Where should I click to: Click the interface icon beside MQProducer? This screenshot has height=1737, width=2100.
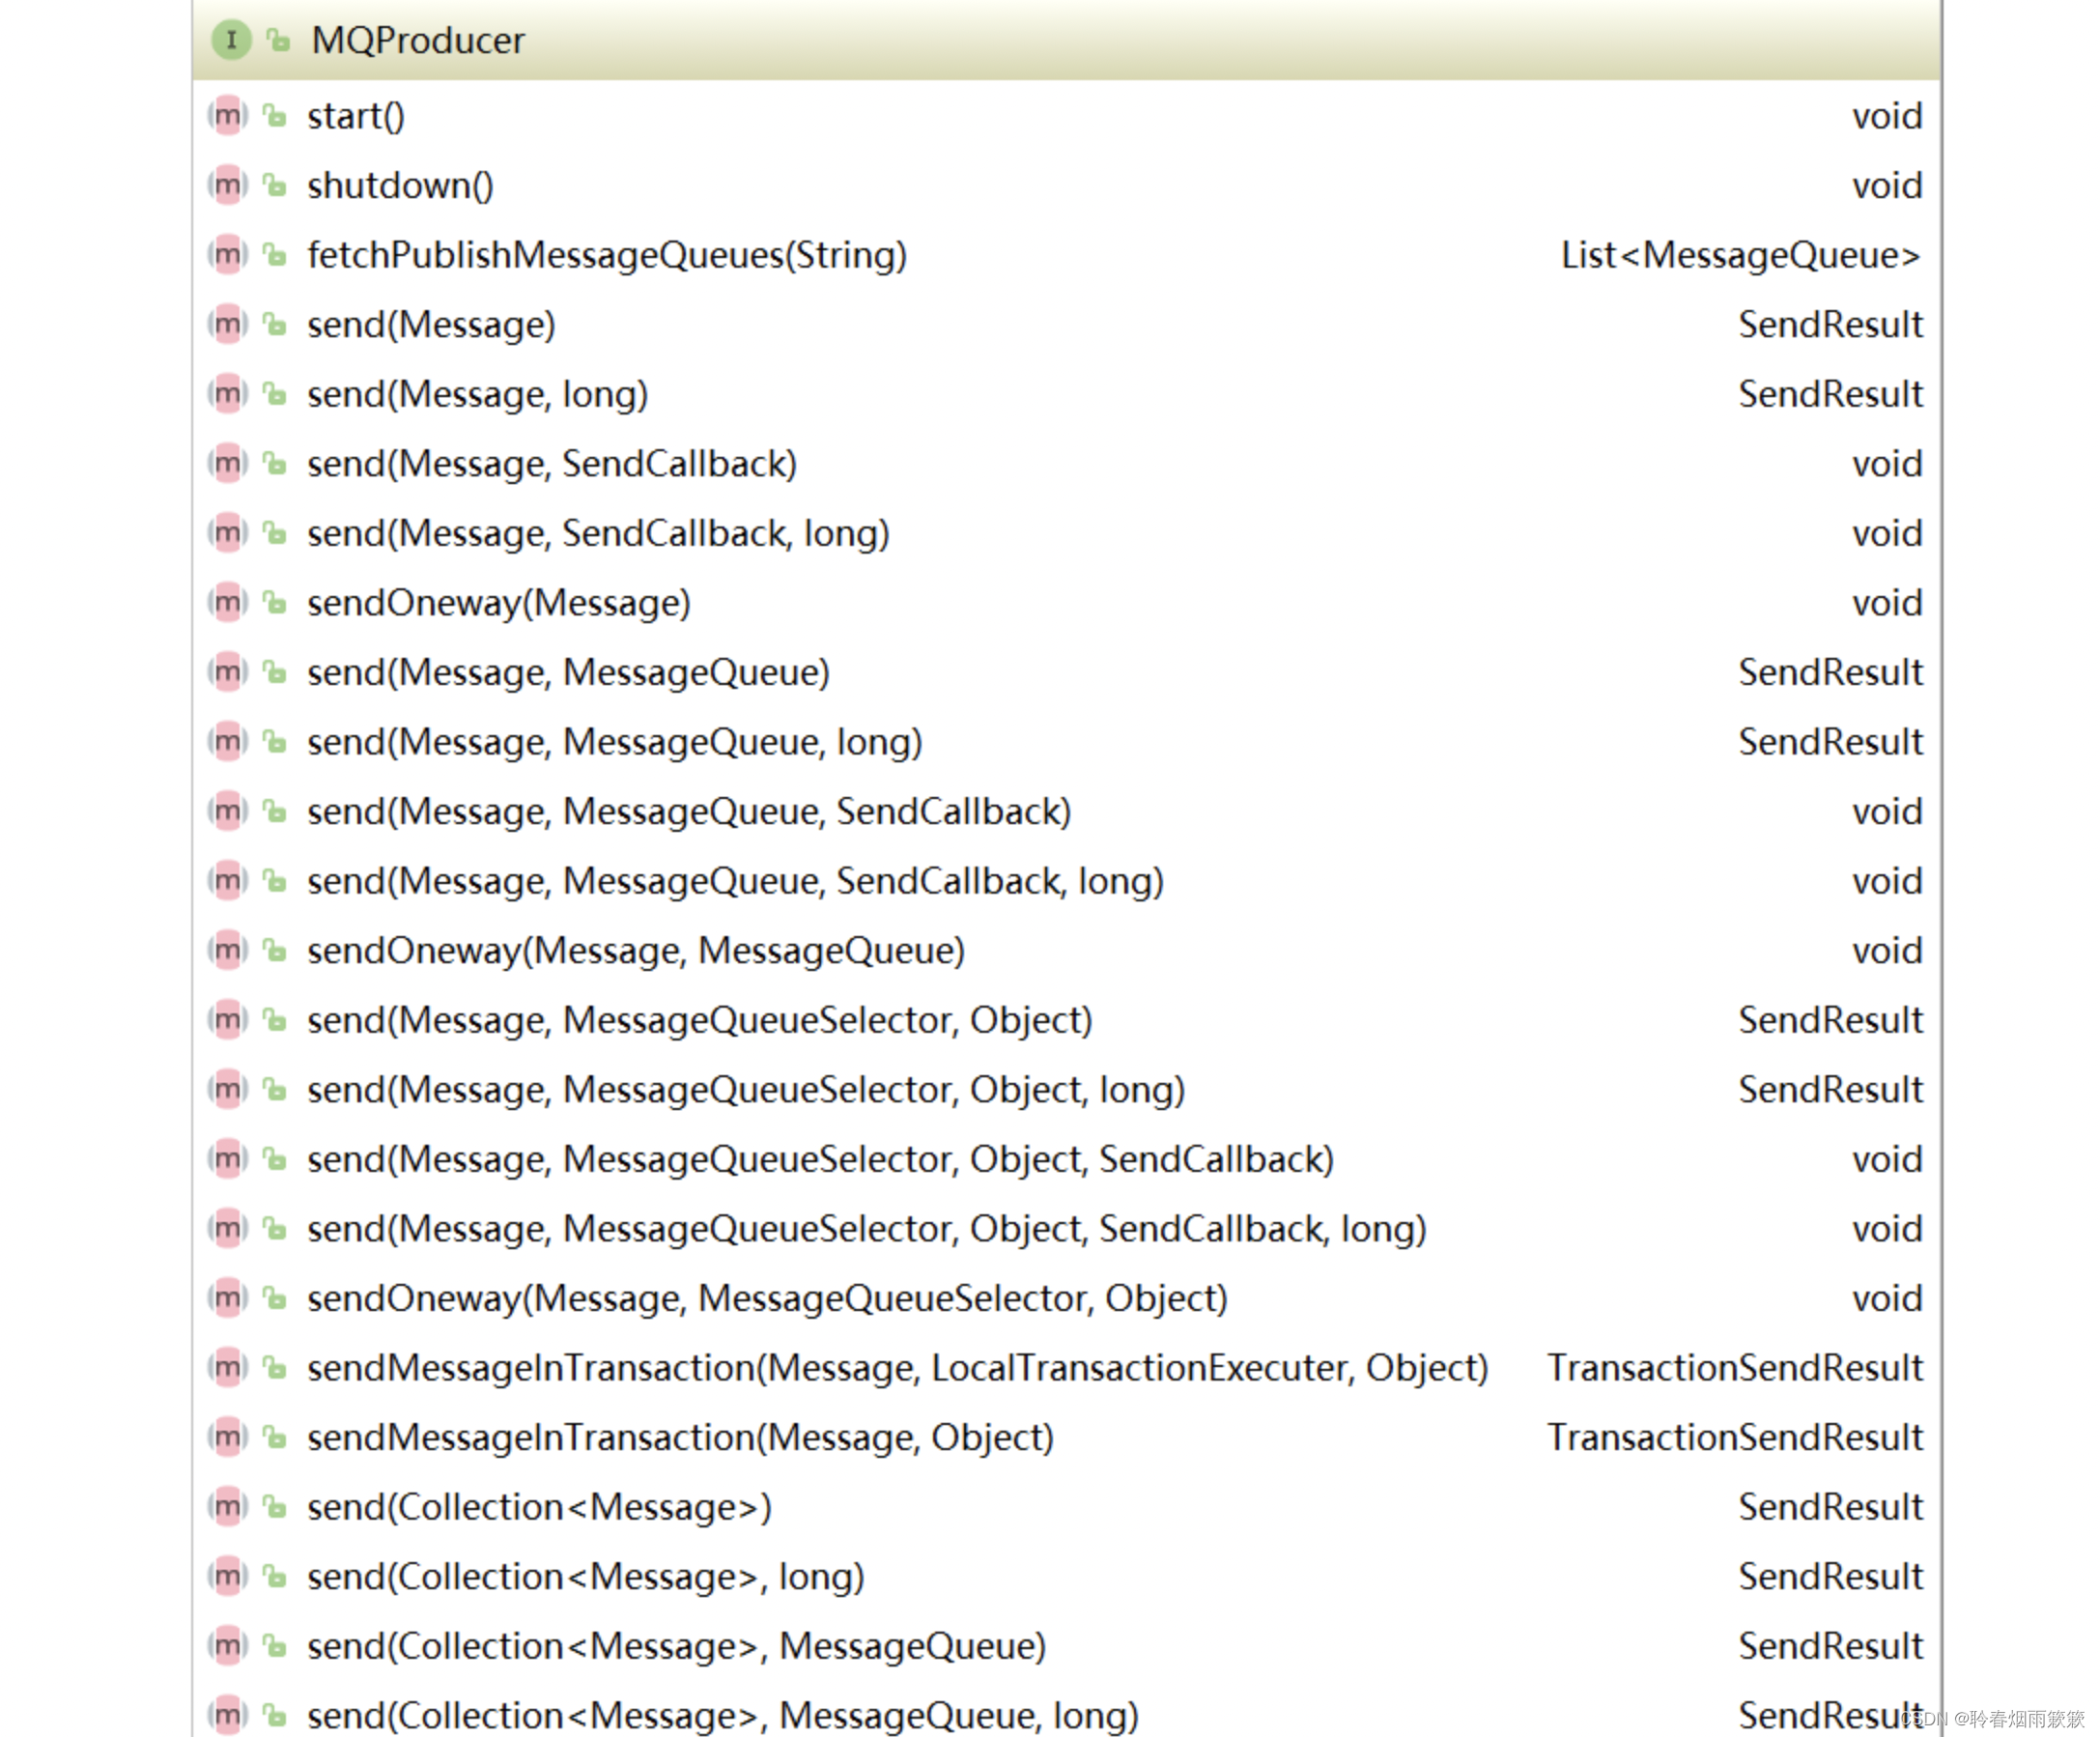pos(231,40)
